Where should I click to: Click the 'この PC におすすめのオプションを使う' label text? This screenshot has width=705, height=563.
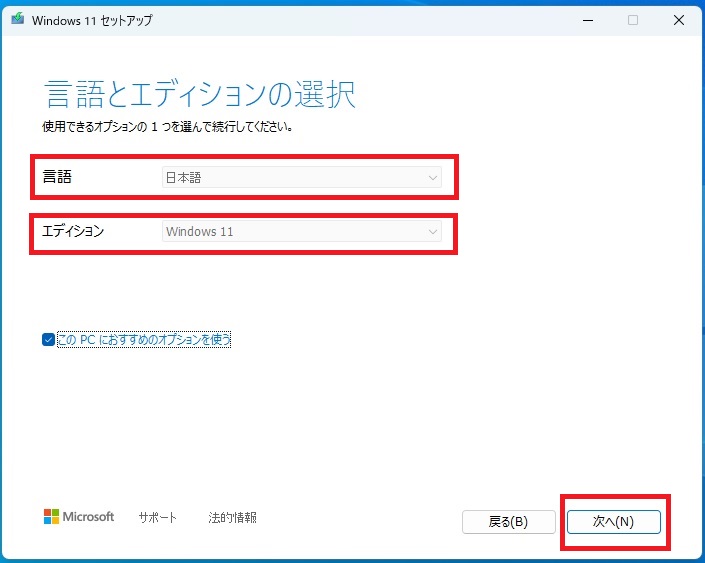(x=144, y=340)
